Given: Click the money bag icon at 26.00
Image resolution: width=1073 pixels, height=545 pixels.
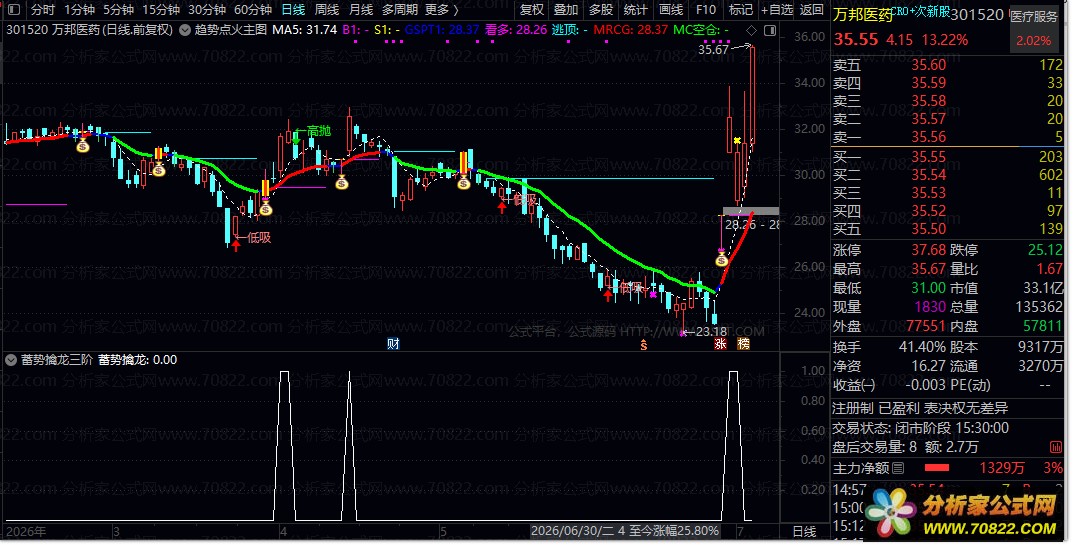Looking at the screenshot, I should pyautogui.click(x=721, y=259).
